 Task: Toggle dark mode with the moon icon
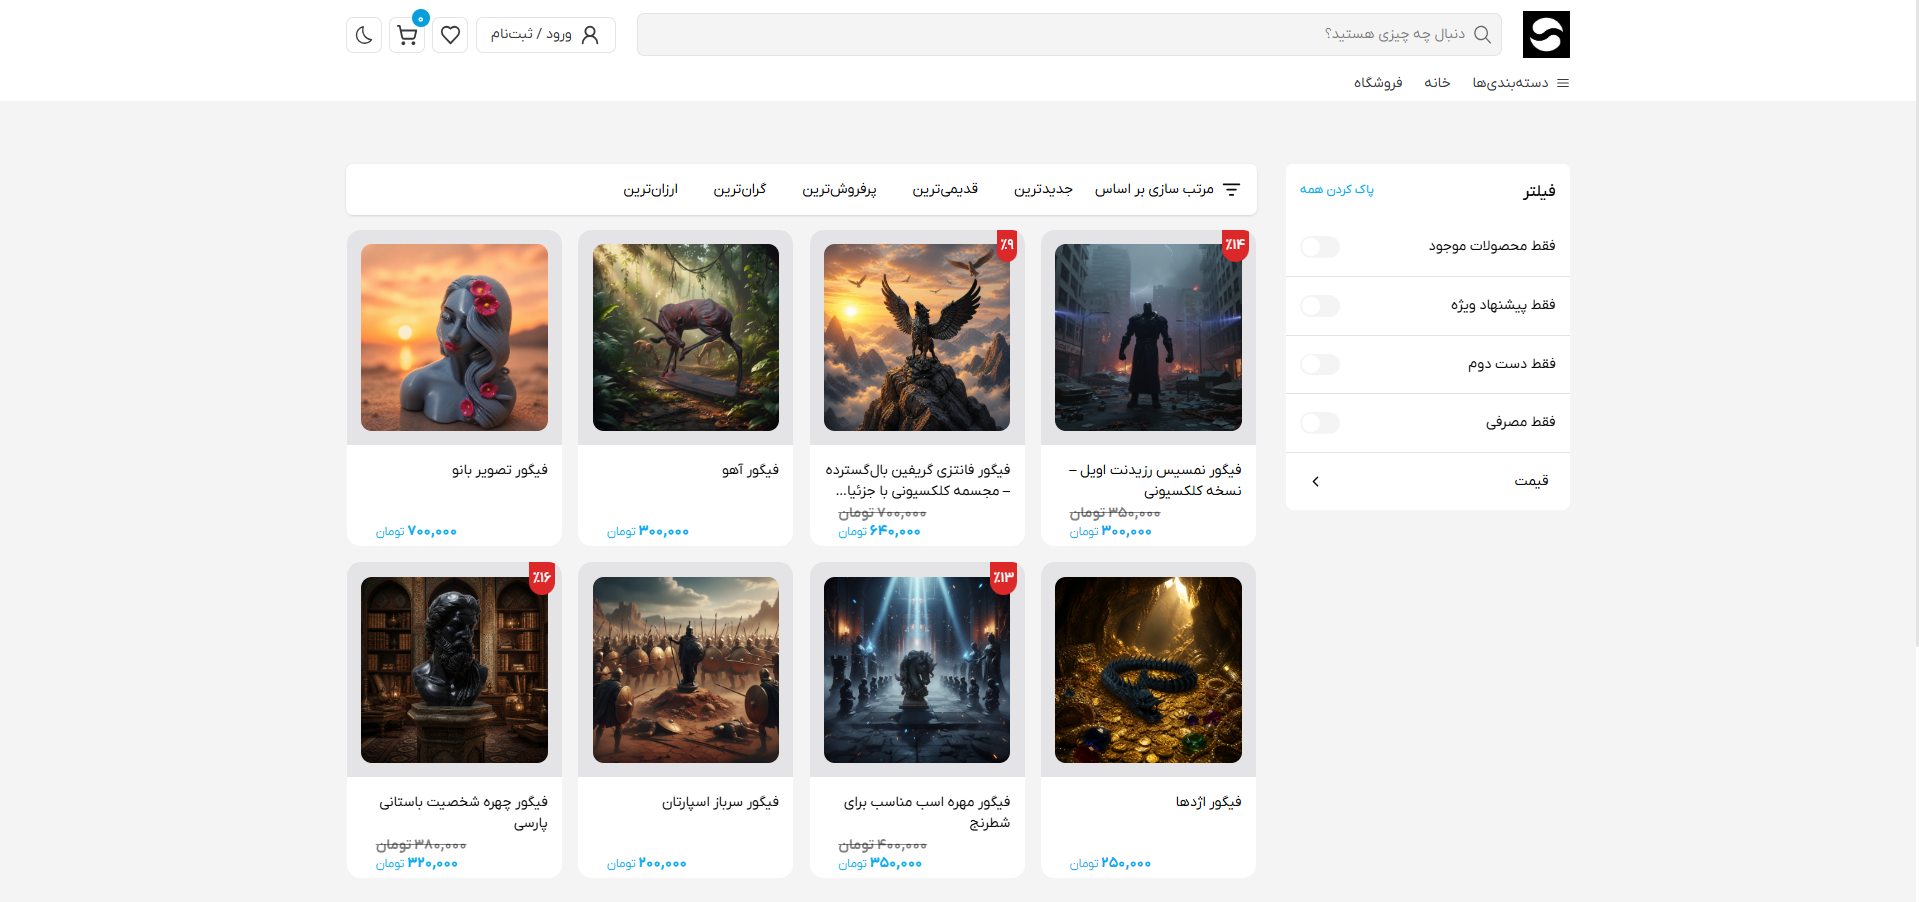(x=364, y=35)
